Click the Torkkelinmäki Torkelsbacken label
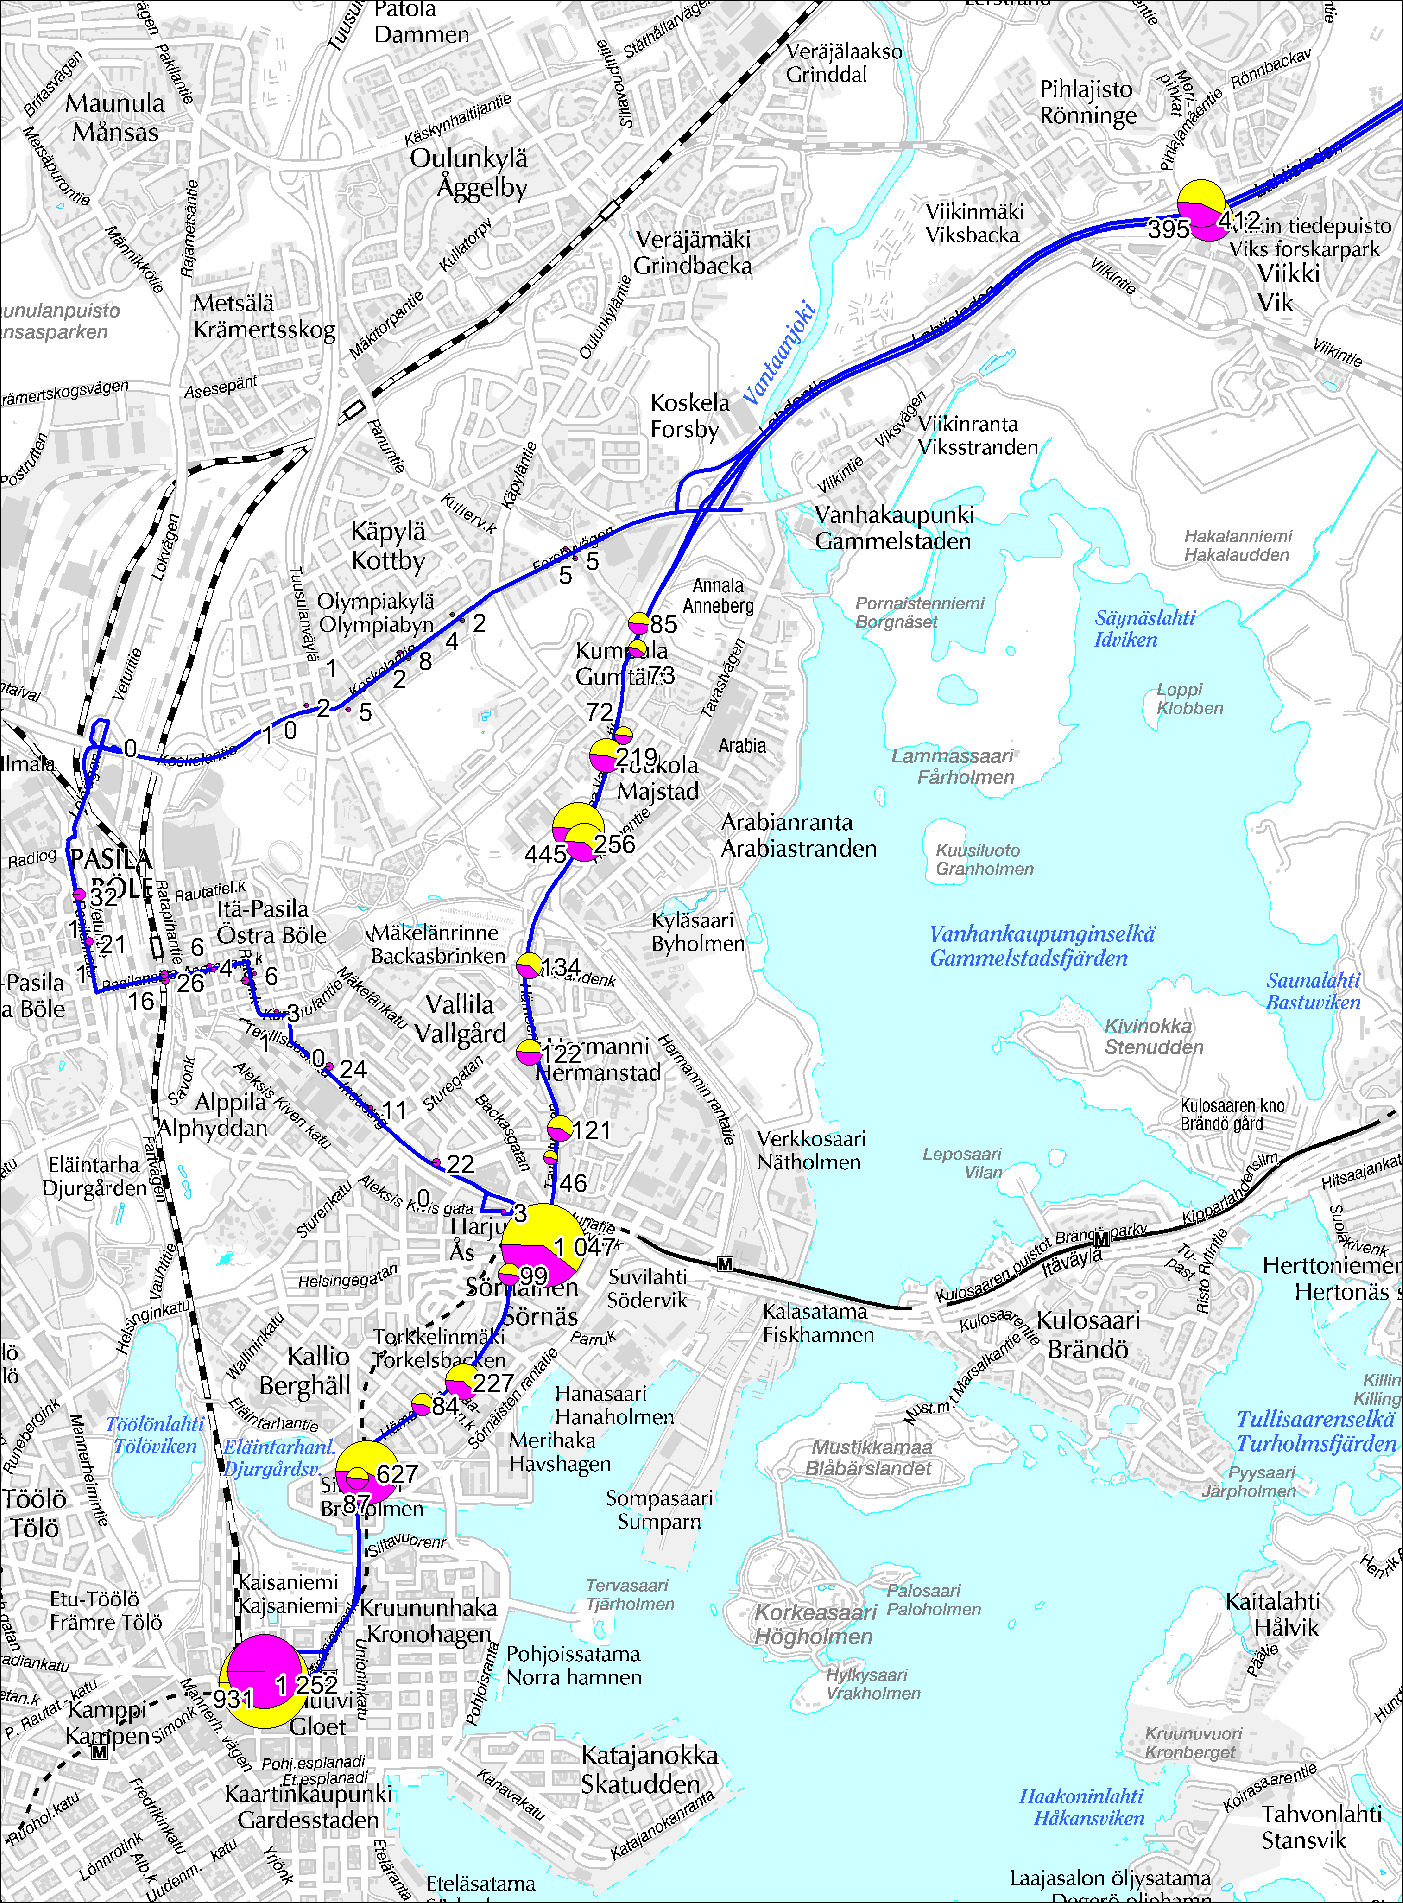The height and width of the screenshot is (1903, 1403). 440,1348
